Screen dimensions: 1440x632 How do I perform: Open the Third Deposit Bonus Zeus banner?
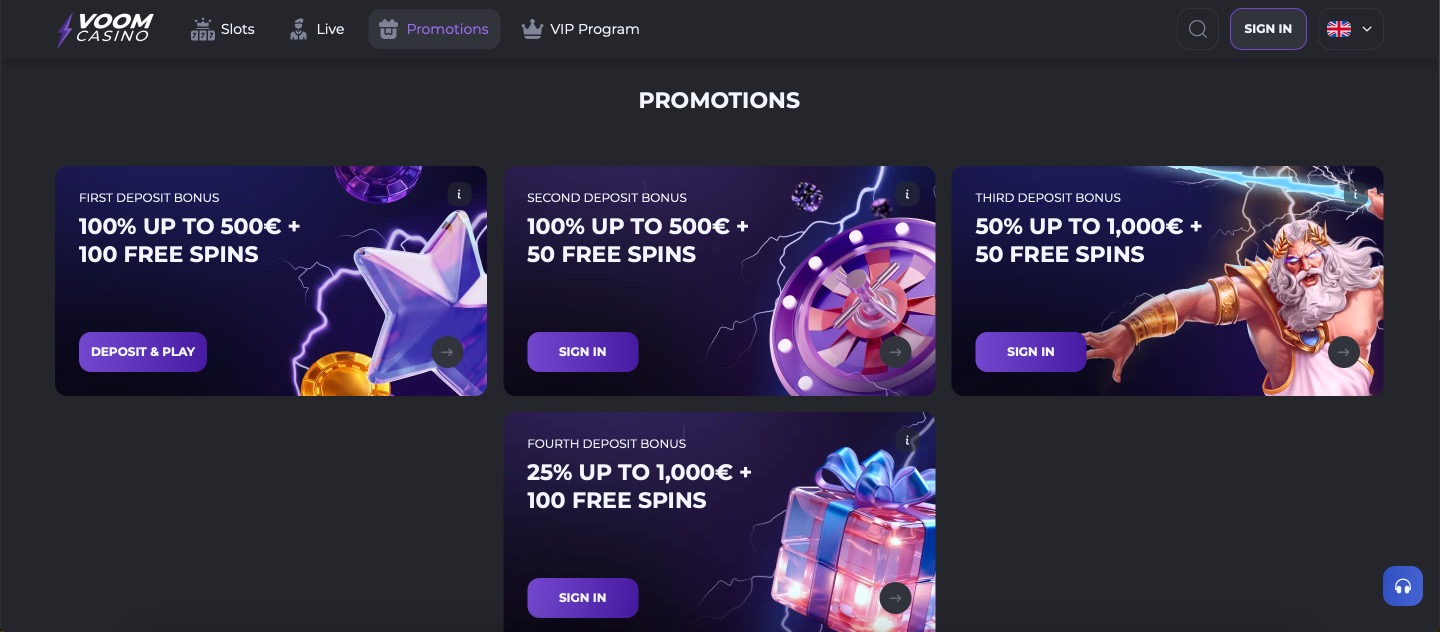(x=1167, y=281)
